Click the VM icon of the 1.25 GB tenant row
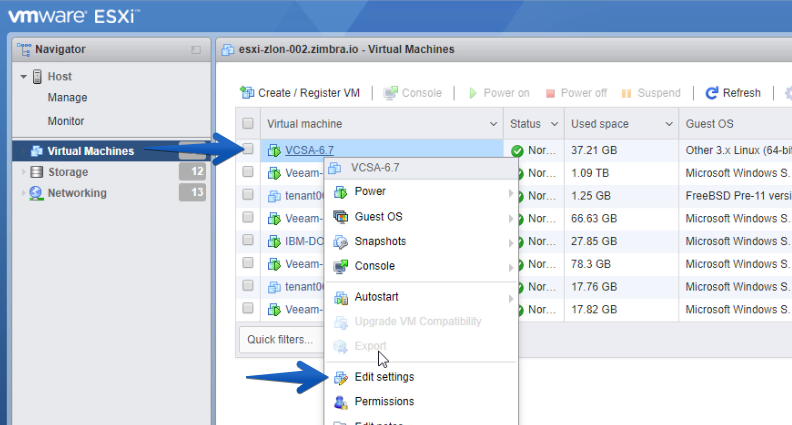Screen dimensions: 792x425 pyautogui.click(x=274, y=196)
